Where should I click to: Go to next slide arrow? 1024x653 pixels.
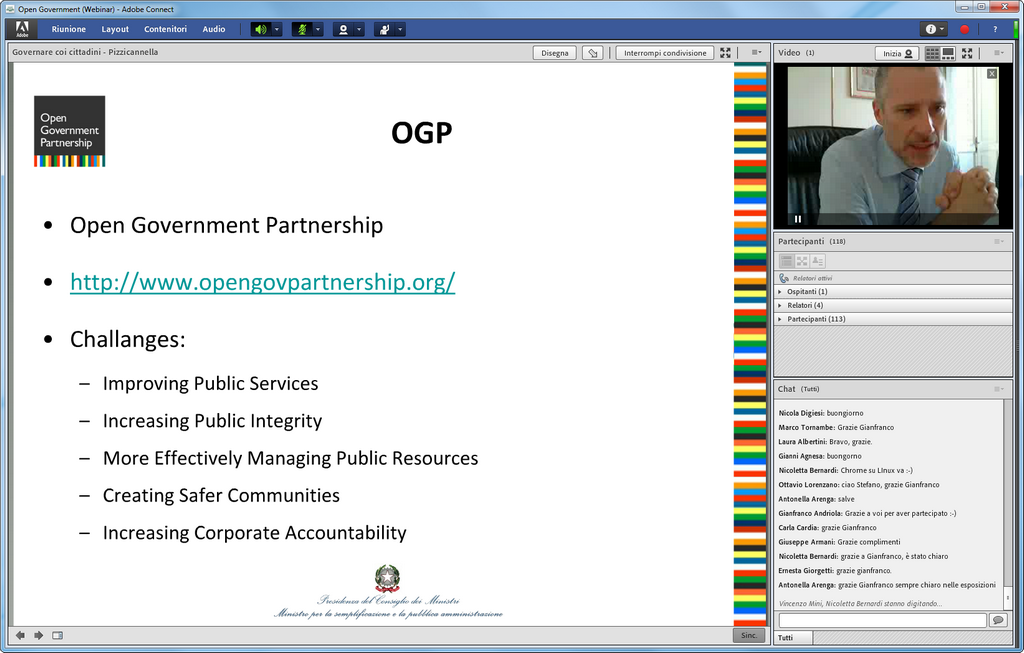click(39, 635)
